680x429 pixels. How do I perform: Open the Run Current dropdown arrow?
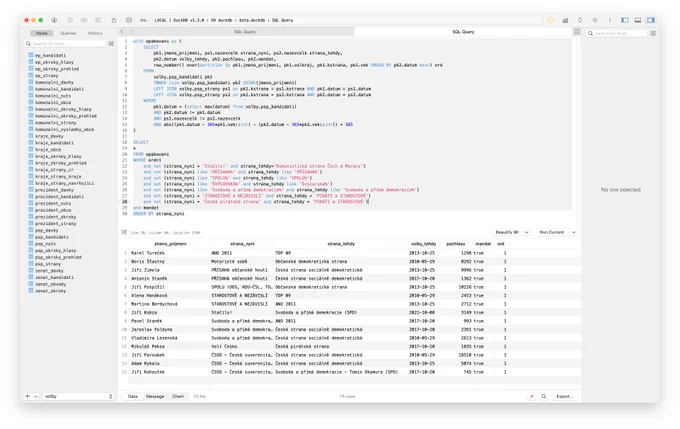pyautogui.click(x=573, y=233)
